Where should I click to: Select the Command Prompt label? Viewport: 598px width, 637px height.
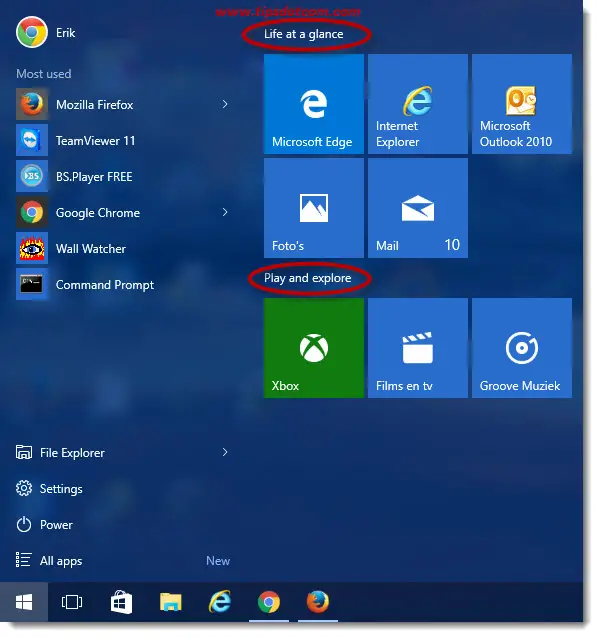105,285
